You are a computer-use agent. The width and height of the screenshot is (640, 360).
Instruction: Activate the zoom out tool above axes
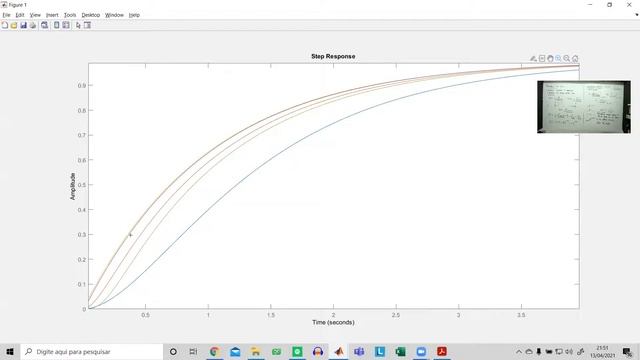567,59
